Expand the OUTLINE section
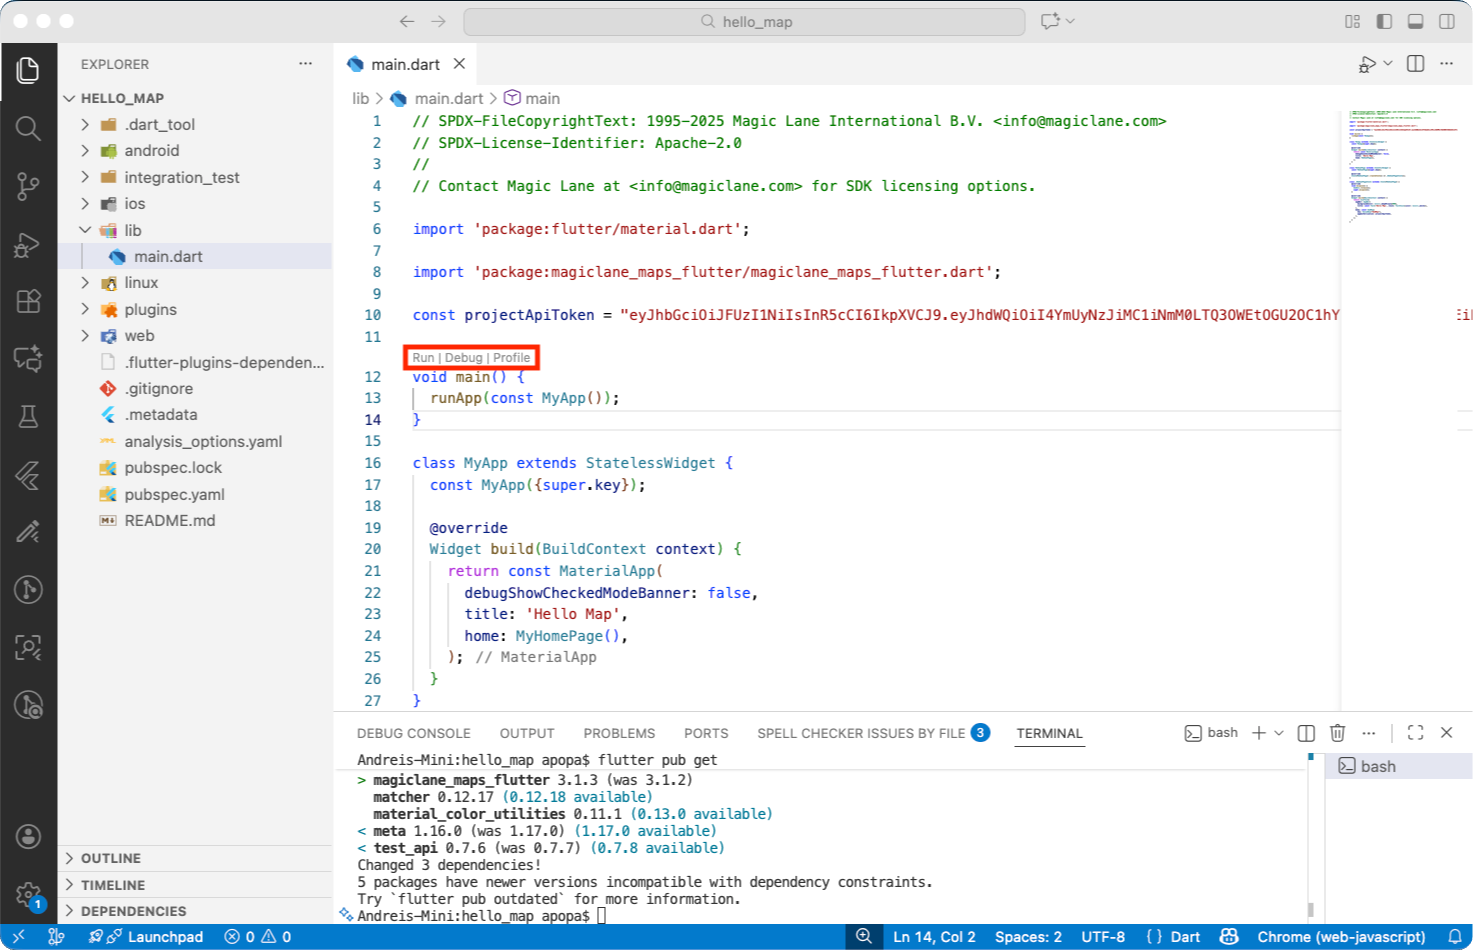The width and height of the screenshot is (1473, 950). (110, 858)
